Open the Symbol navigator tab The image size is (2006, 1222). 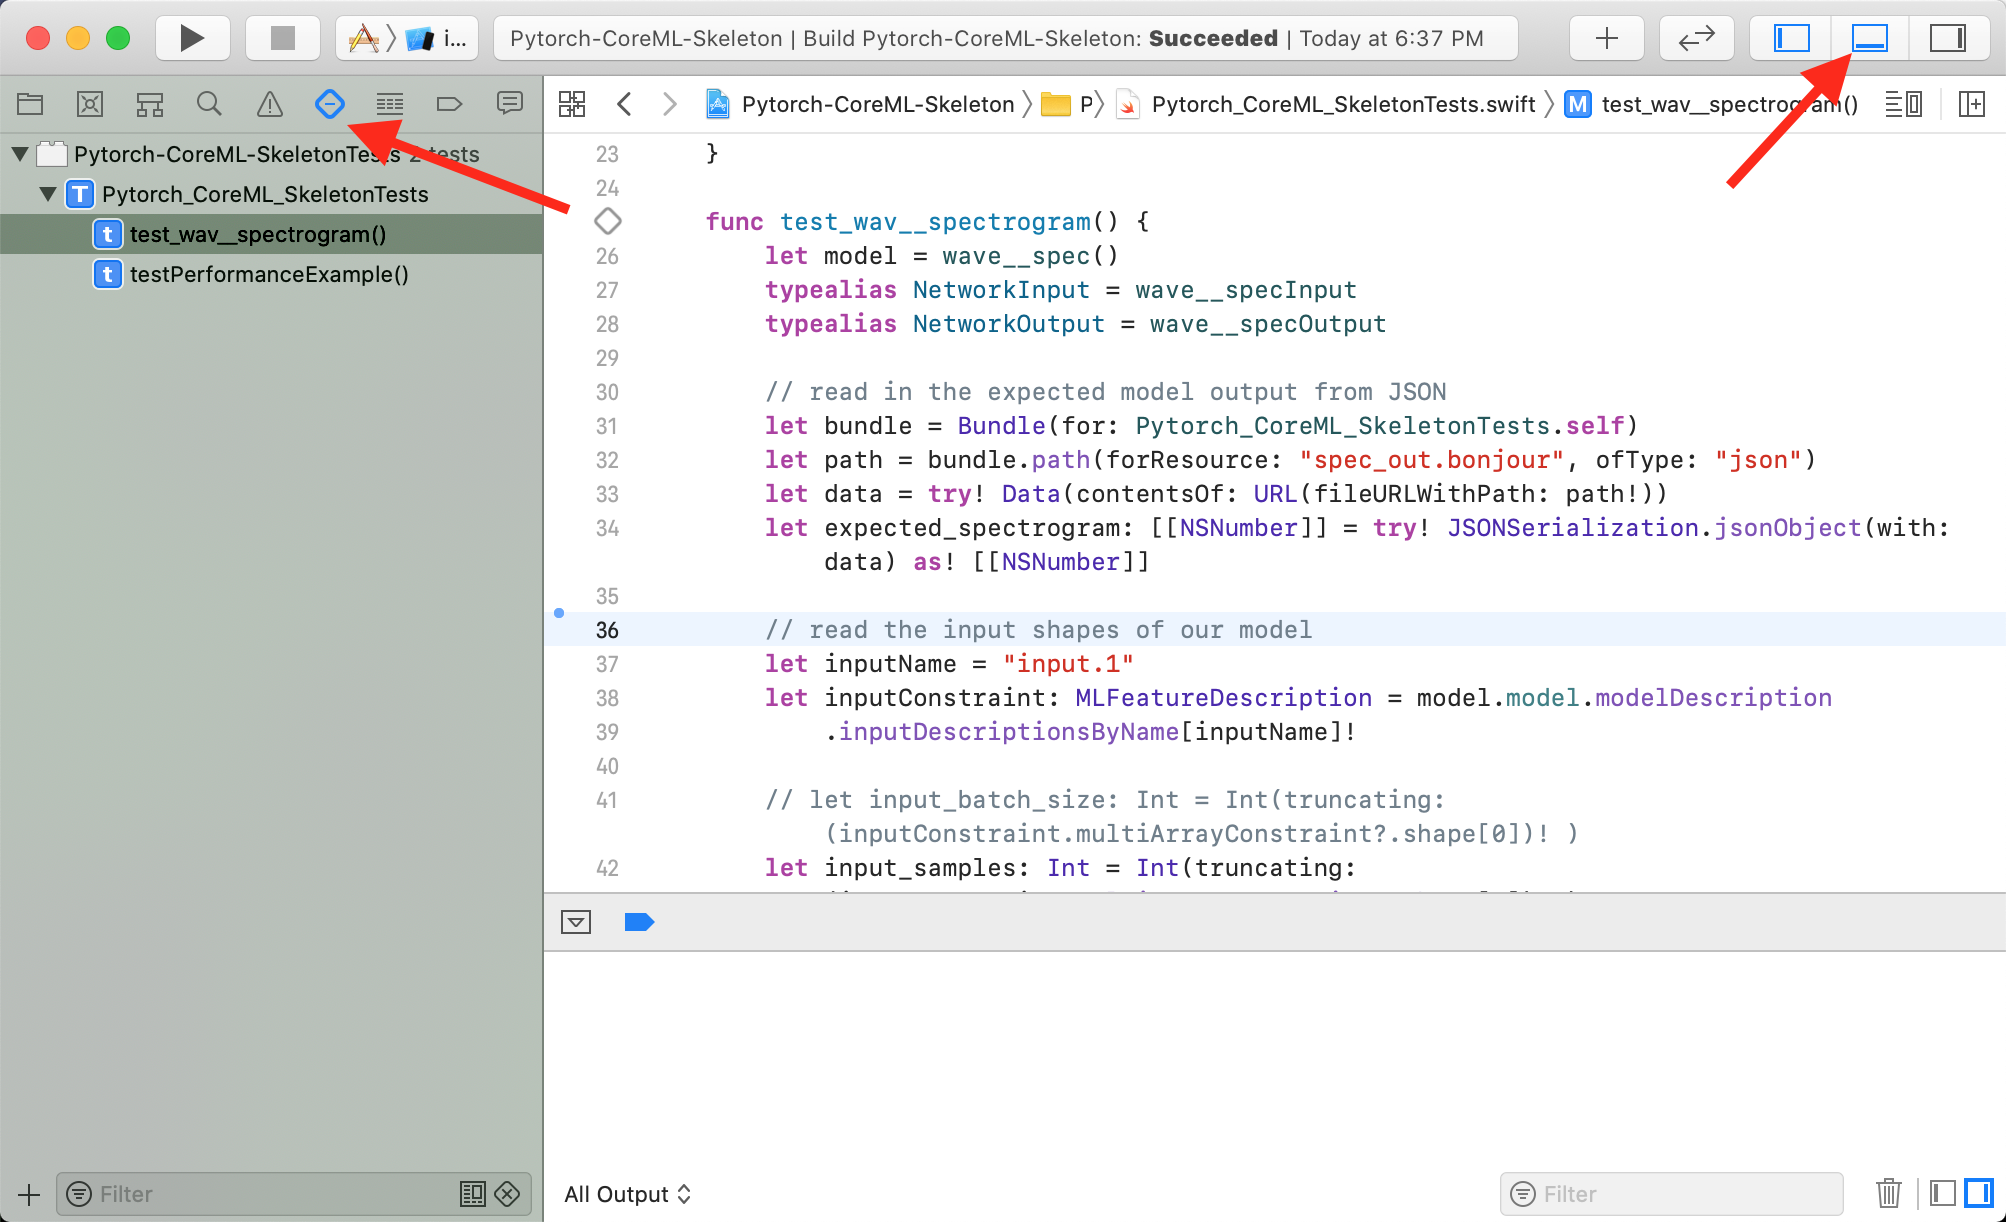[150, 104]
